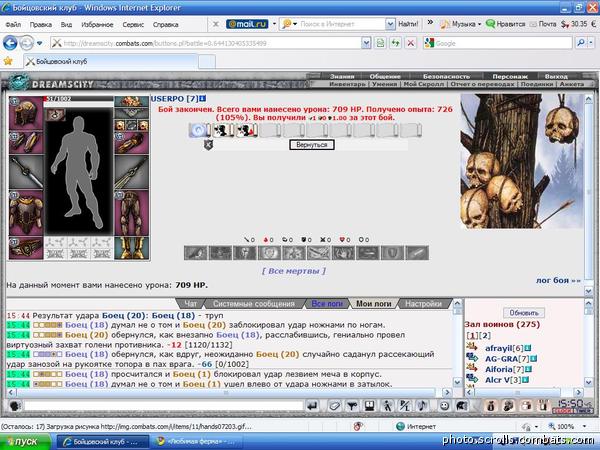The height and width of the screenshot is (450, 600).
Task: Switch to the Все логи tab
Action: 327,303
